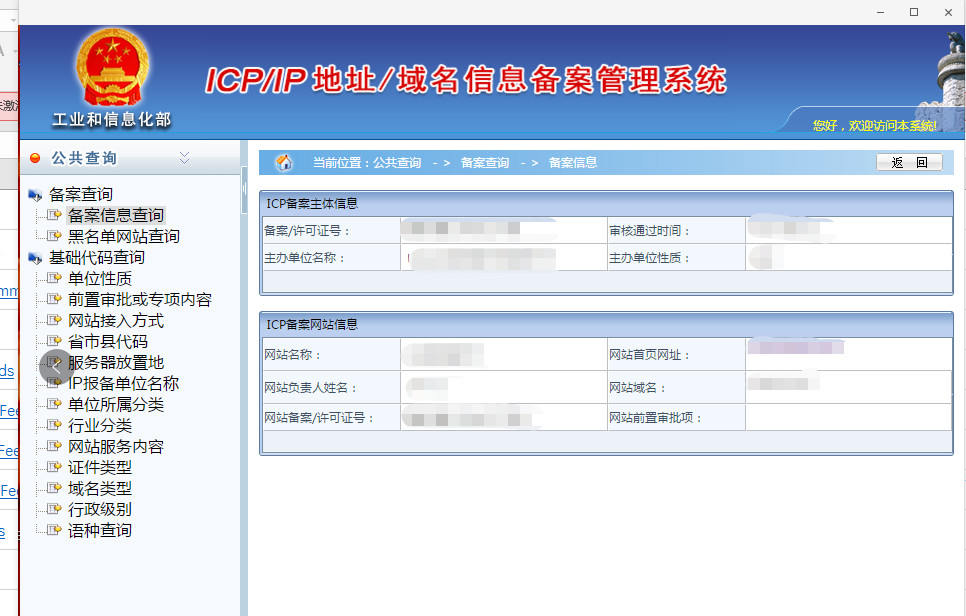Click the page icon beside 单位所属分类
Viewport: 966px width, 616px height.
click(x=54, y=404)
